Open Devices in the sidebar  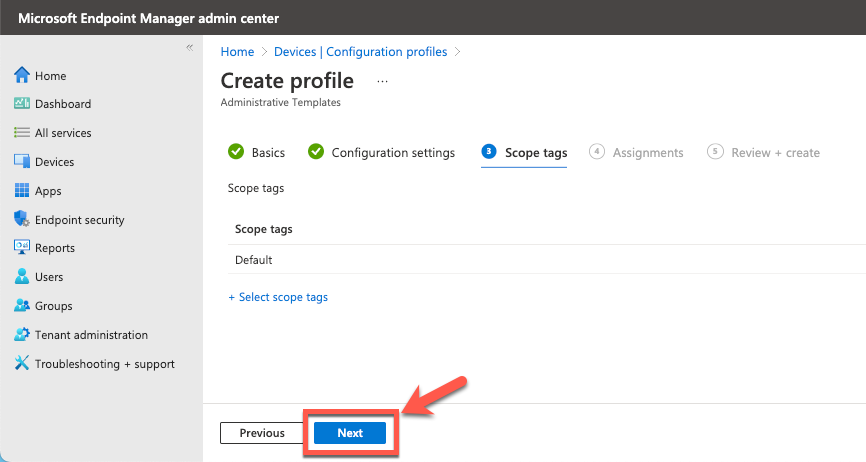(x=54, y=162)
